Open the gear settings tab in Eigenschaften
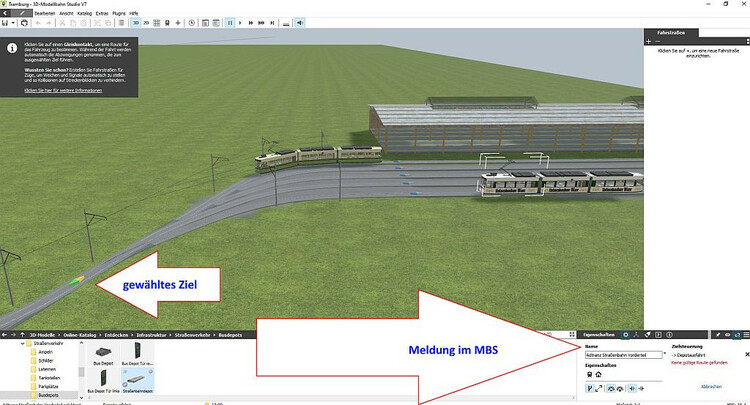This screenshot has height=405, width=750. tap(625, 335)
